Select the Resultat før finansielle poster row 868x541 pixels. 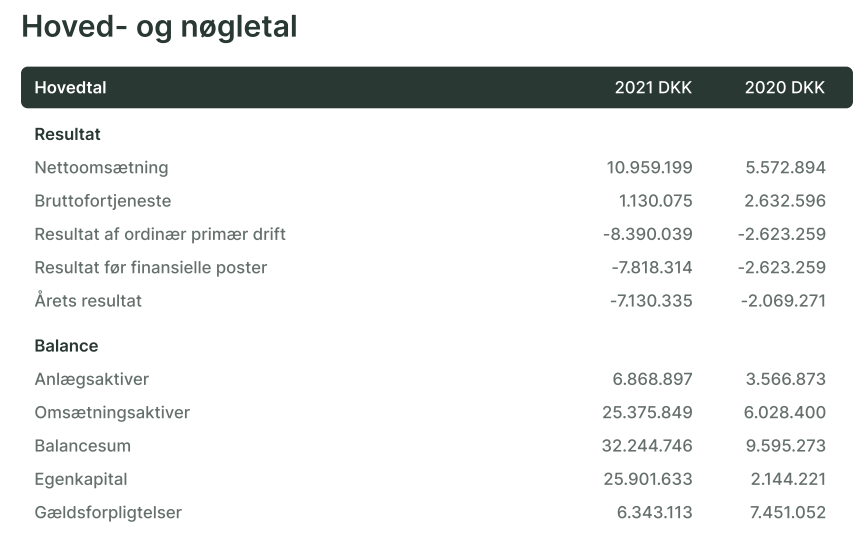pos(430,267)
